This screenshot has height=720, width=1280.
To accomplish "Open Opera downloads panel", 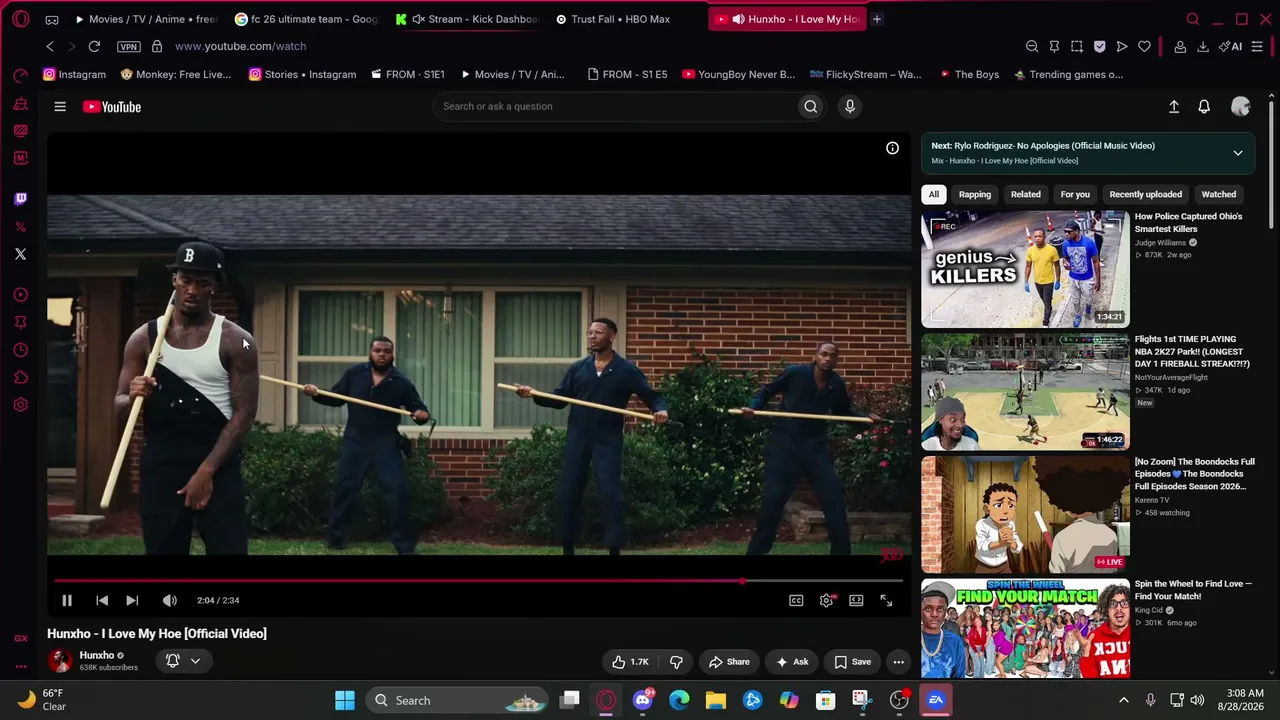I will [x=1203, y=46].
